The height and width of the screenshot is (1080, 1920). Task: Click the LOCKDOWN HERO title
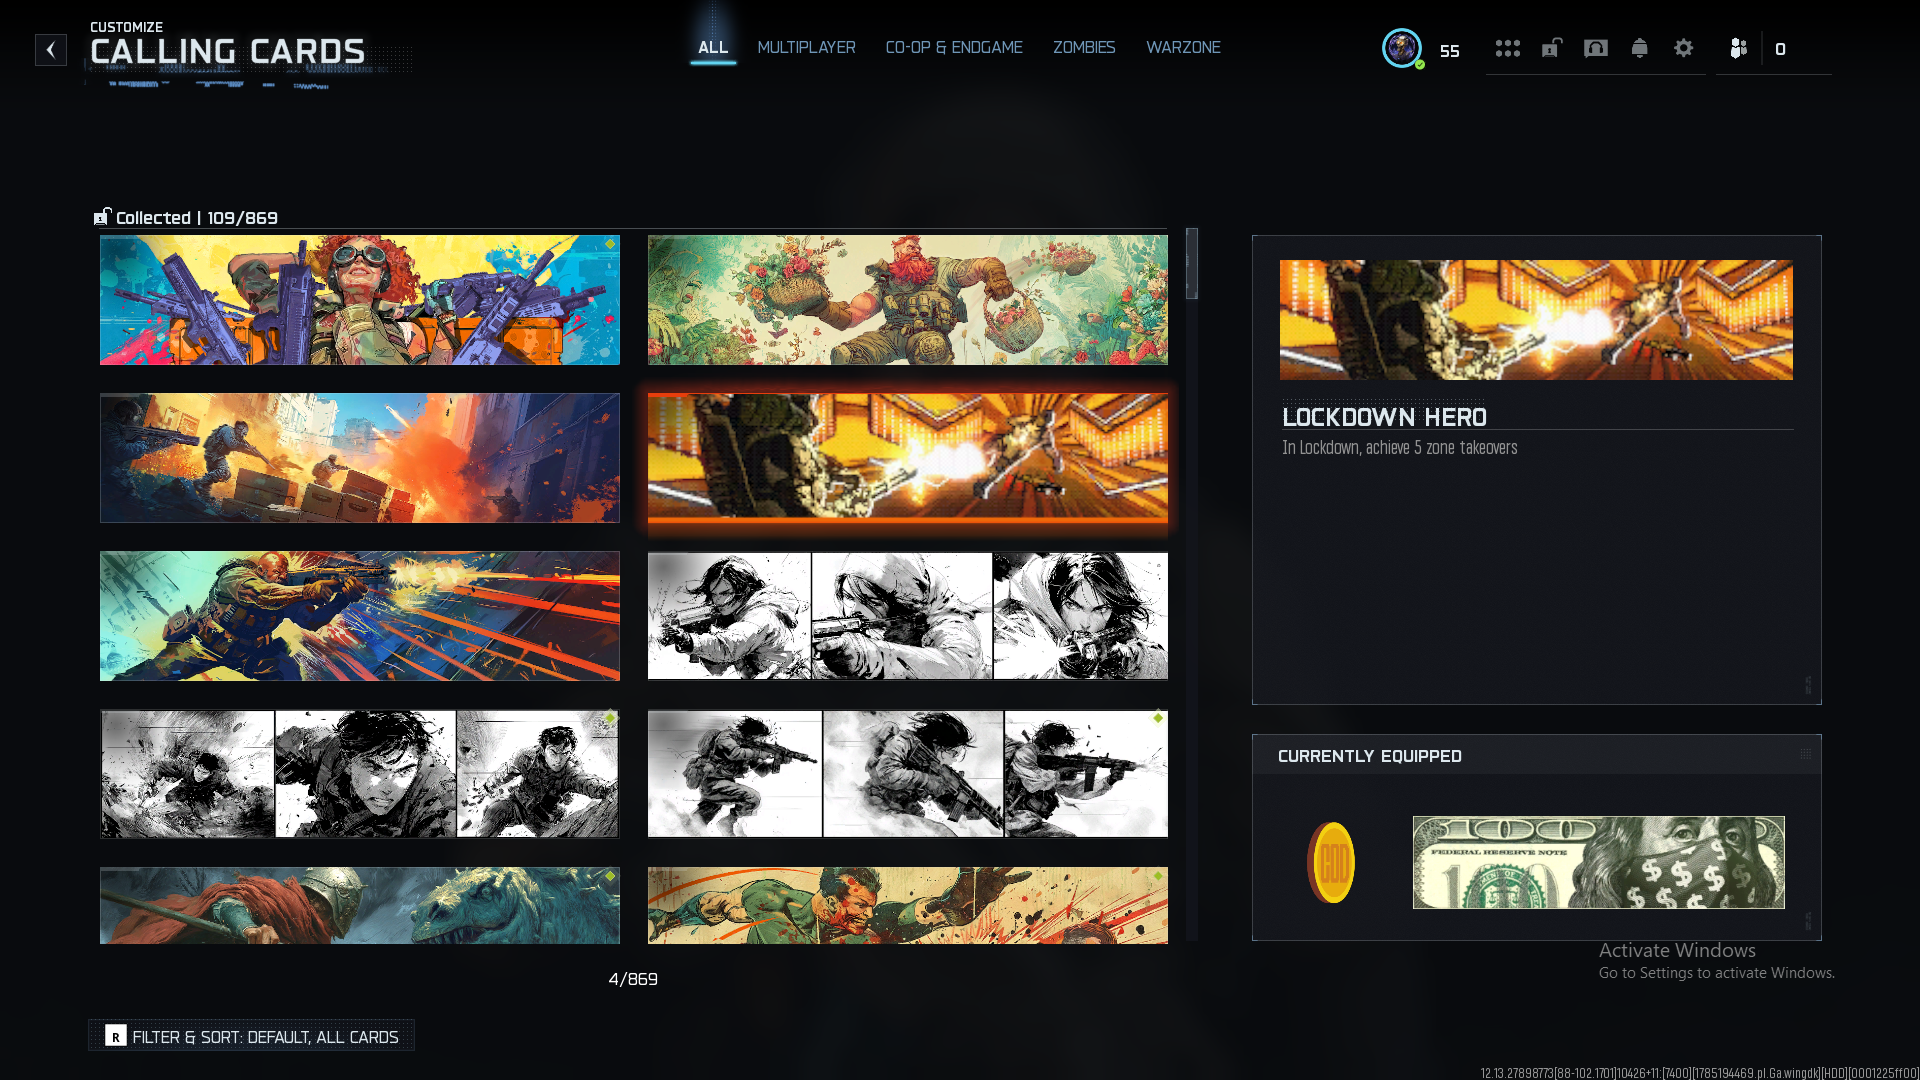click(1384, 417)
